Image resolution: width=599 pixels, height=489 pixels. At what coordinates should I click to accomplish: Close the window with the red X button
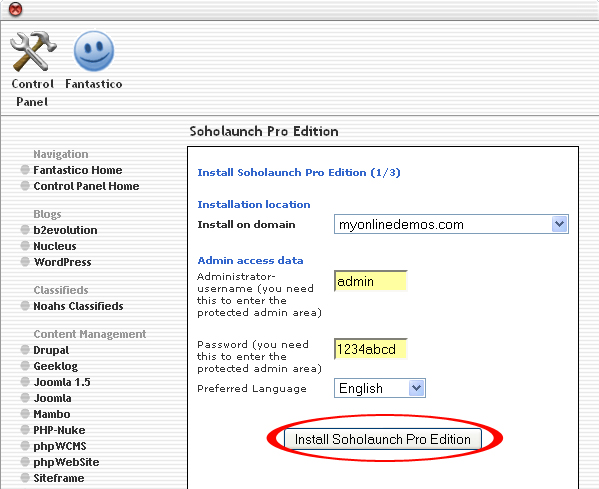click(15, 9)
